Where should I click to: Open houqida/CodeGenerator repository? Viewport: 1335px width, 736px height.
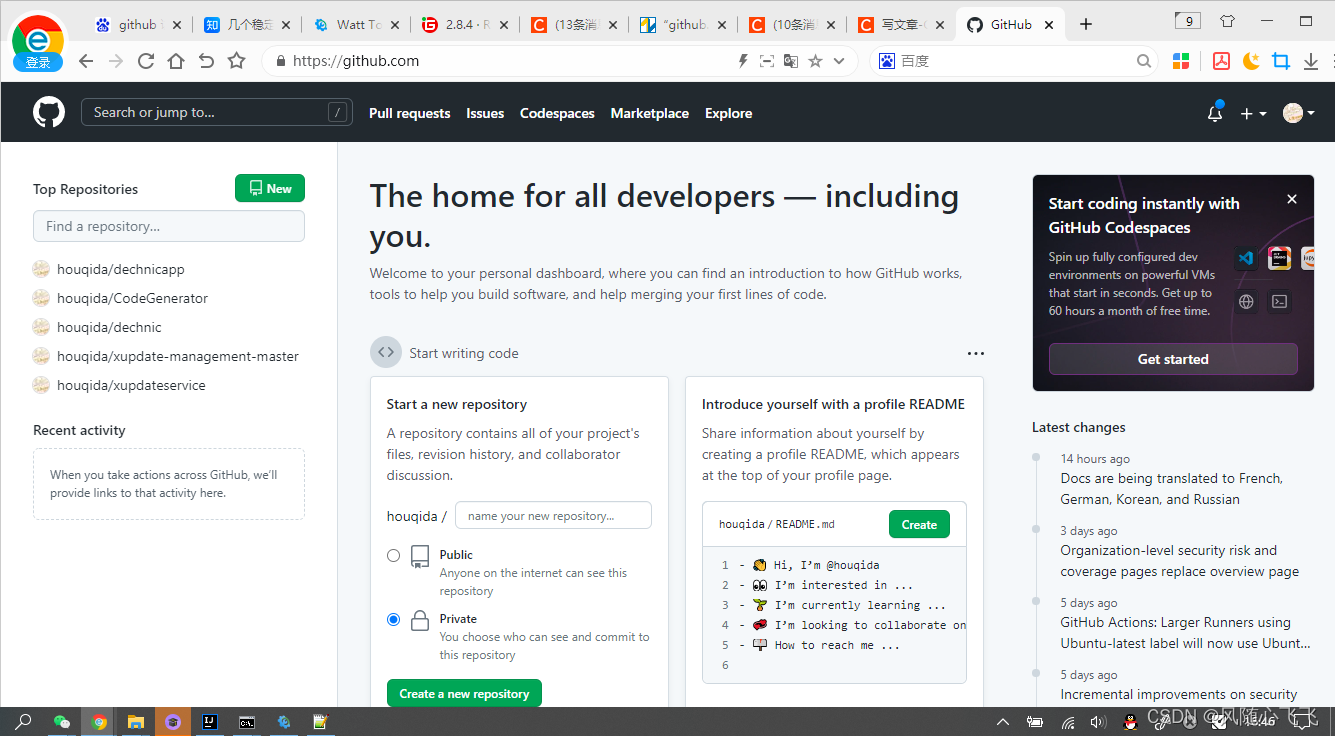[132, 298]
